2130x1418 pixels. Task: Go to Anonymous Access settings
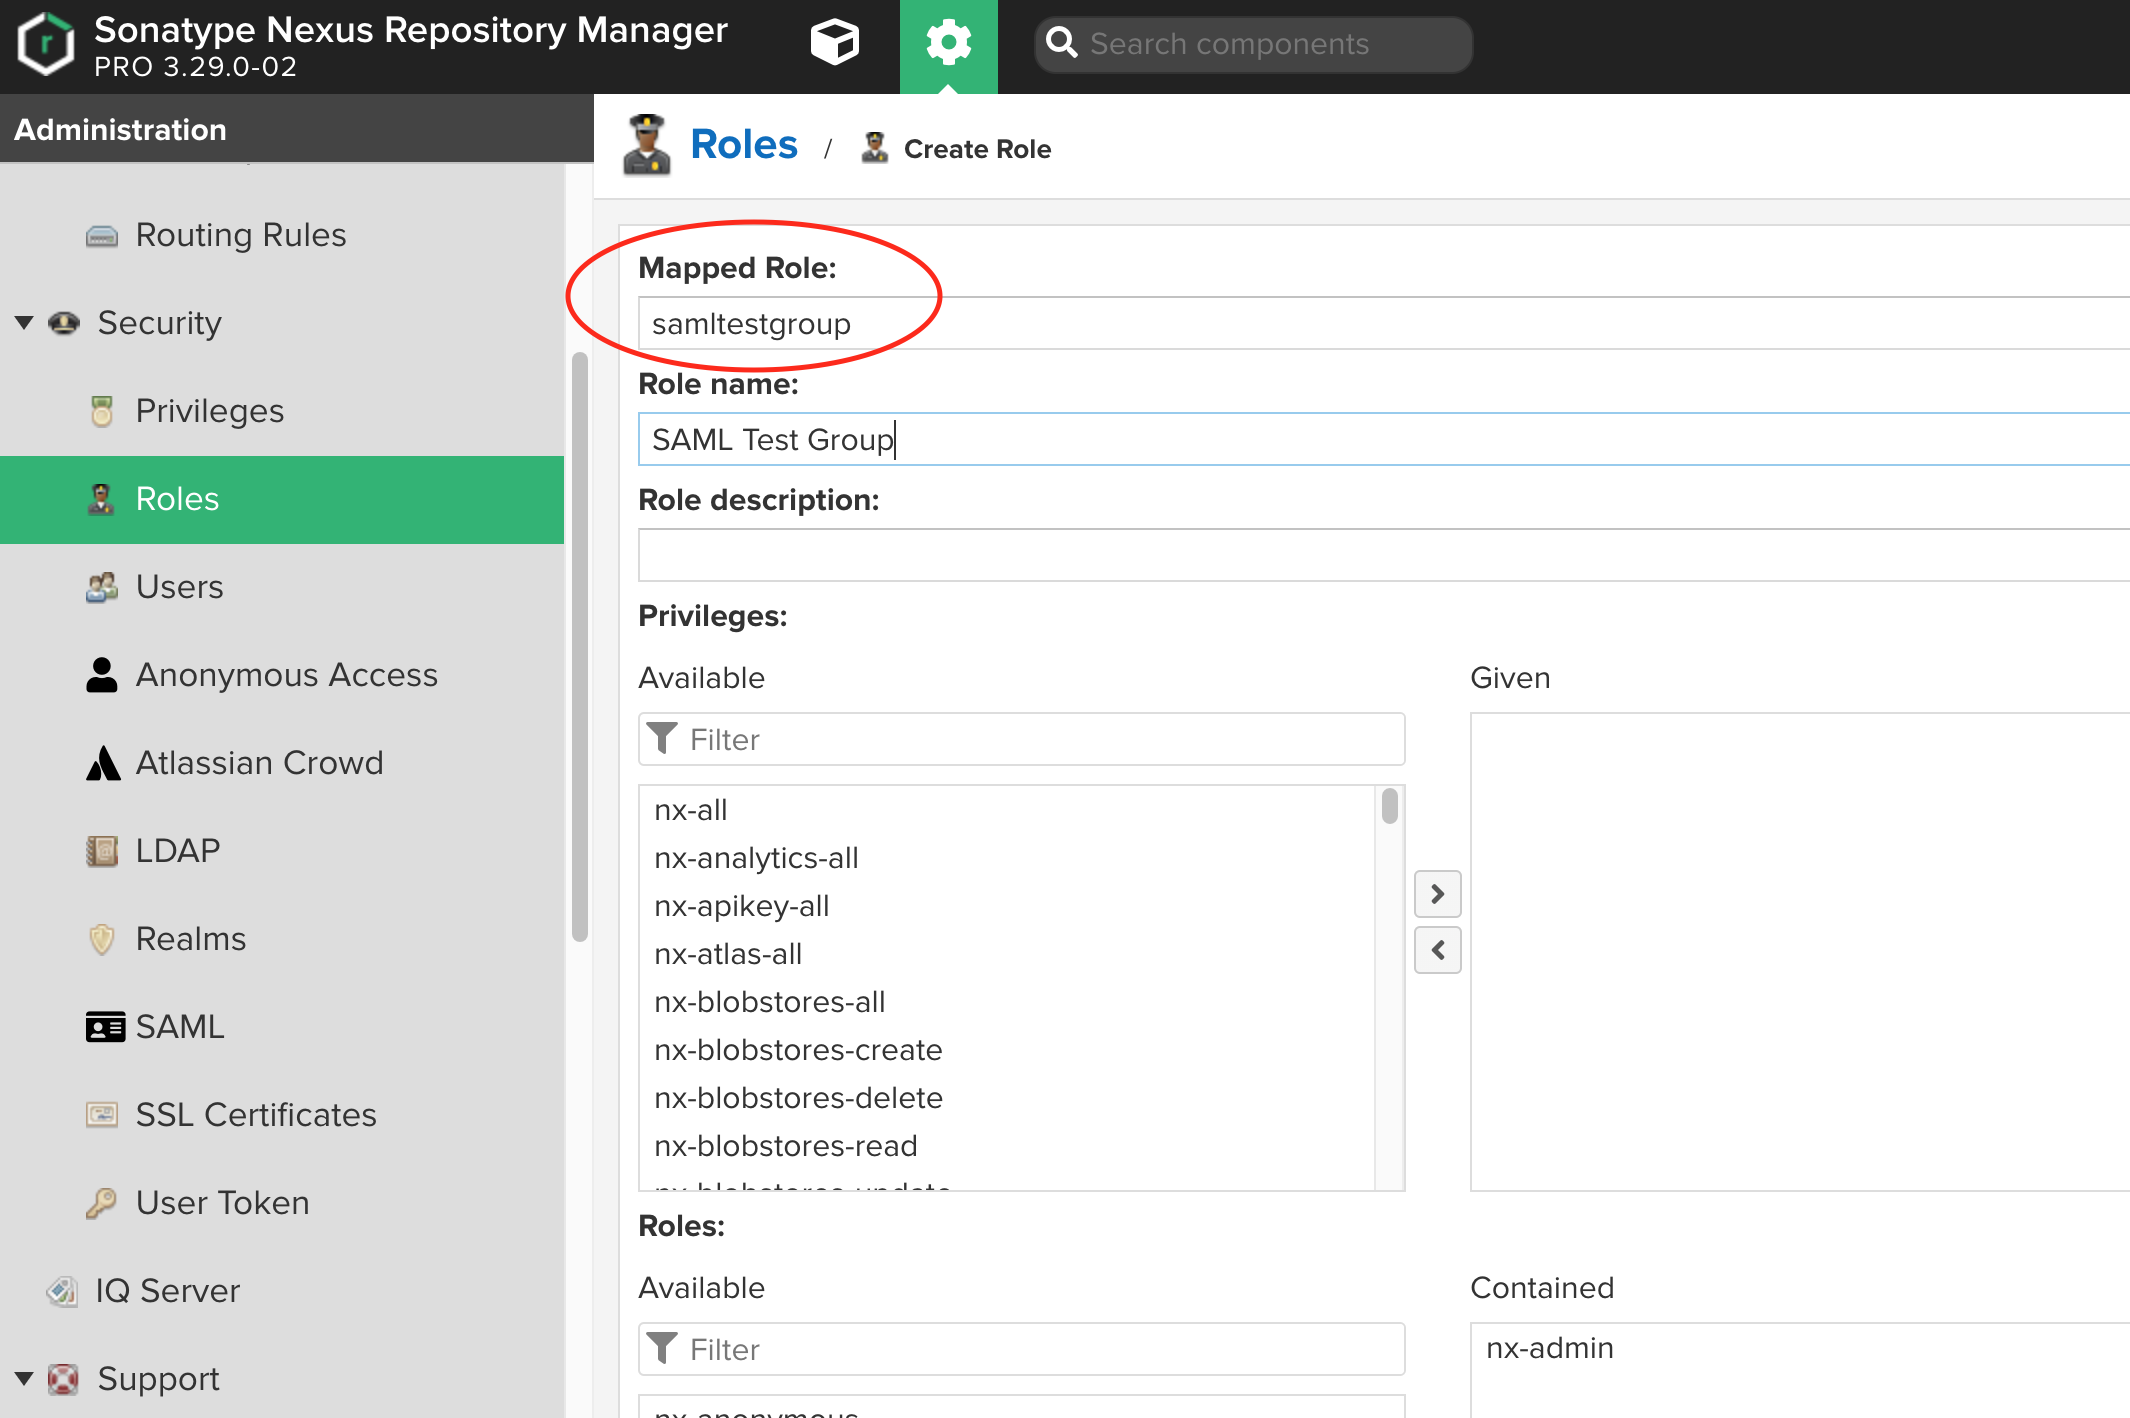286,675
